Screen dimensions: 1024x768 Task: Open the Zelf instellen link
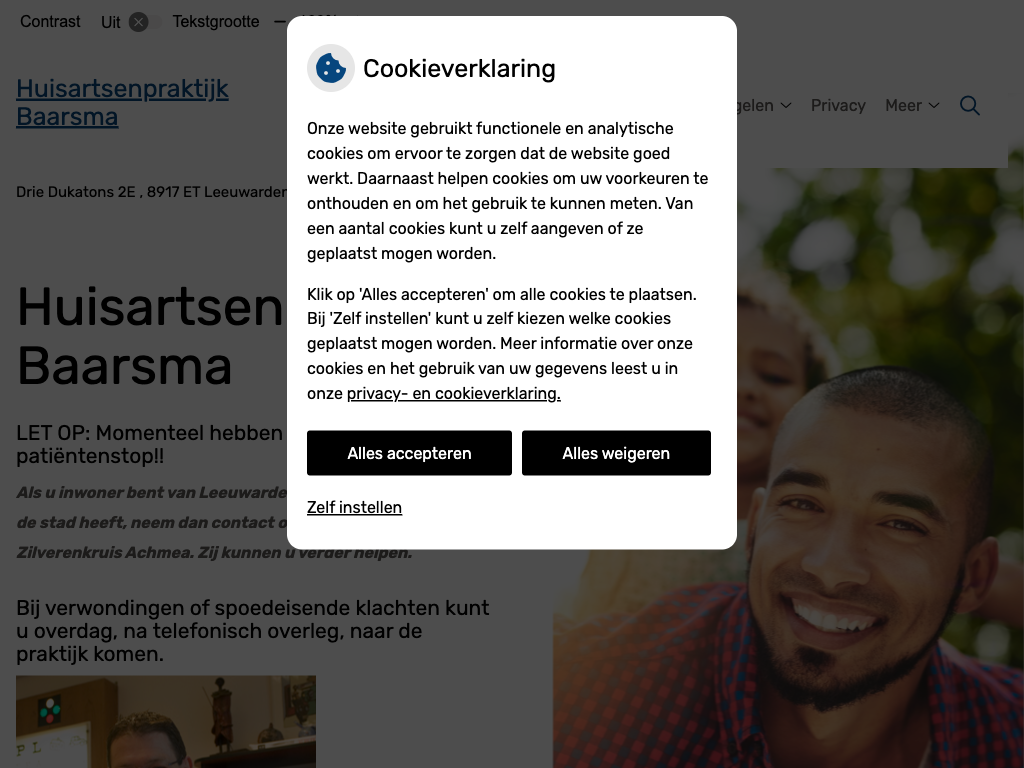tap(355, 507)
